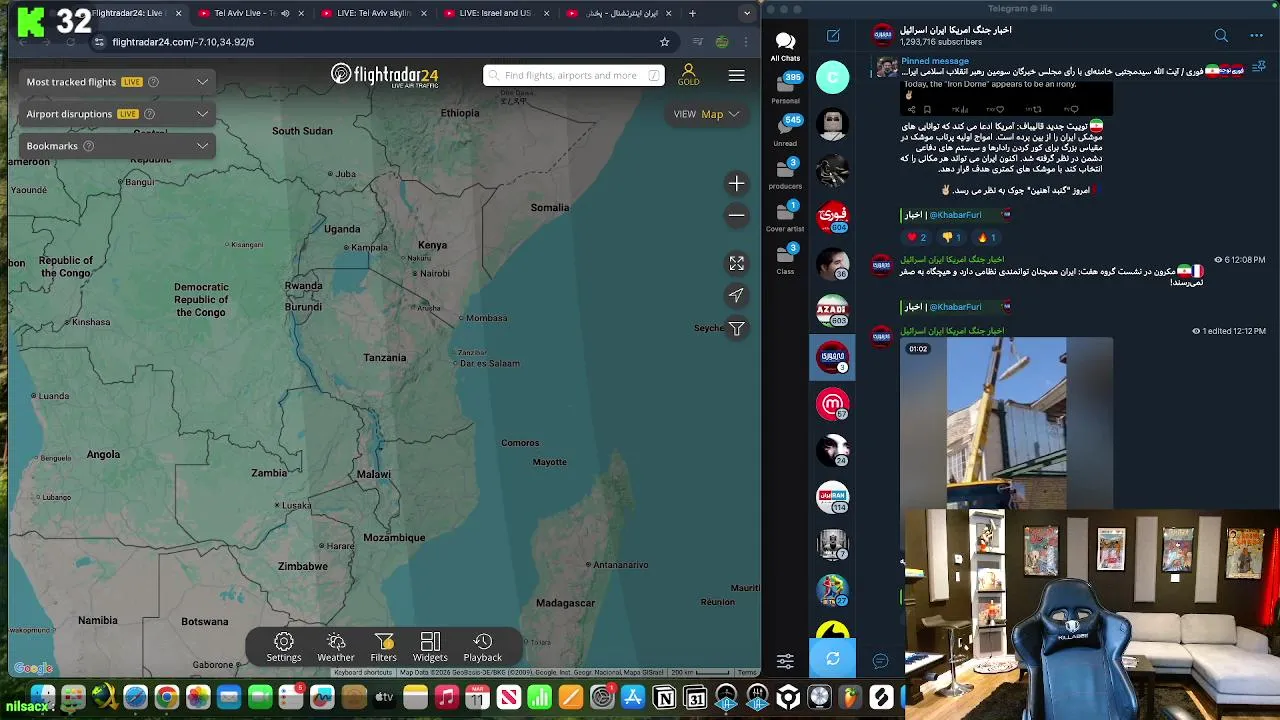The image size is (1280, 720).
Task: Open Music app from the Dock
Action: point(447,698)
